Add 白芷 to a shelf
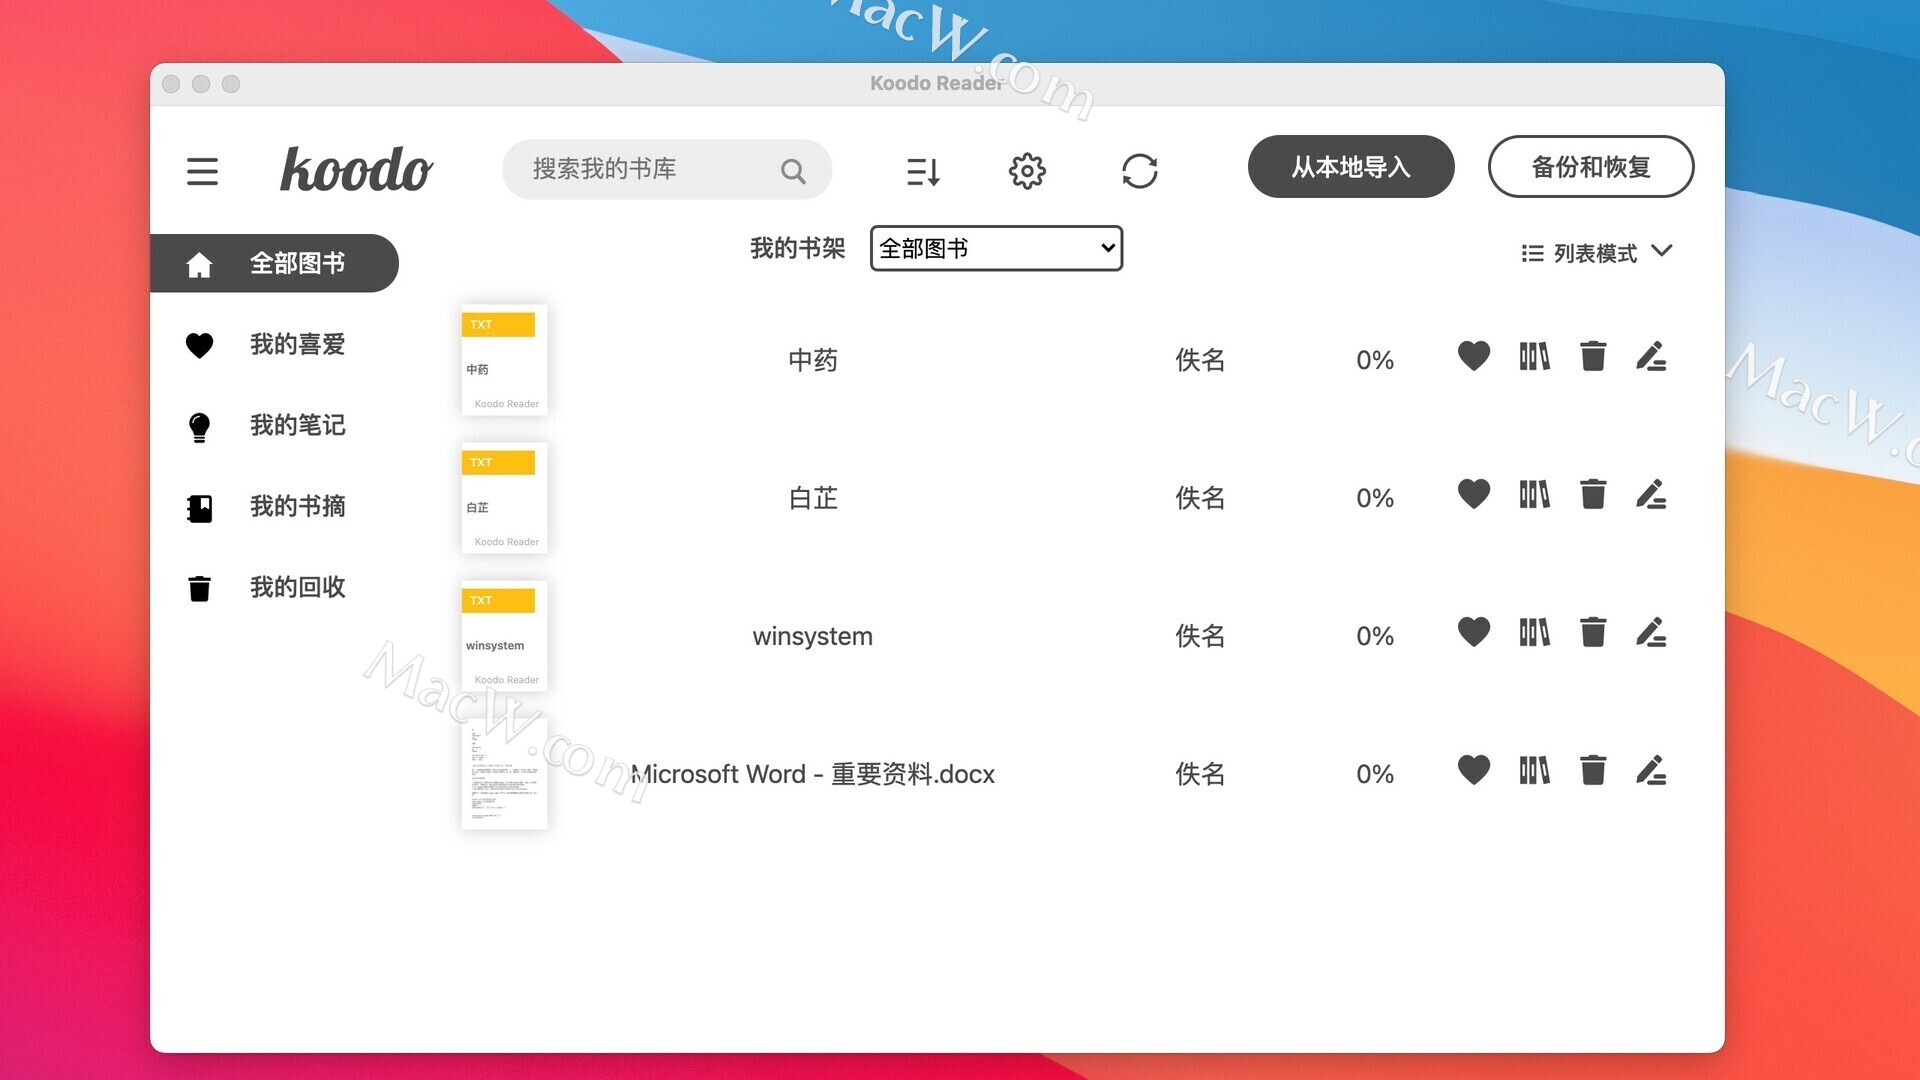 coord(1534,494)
